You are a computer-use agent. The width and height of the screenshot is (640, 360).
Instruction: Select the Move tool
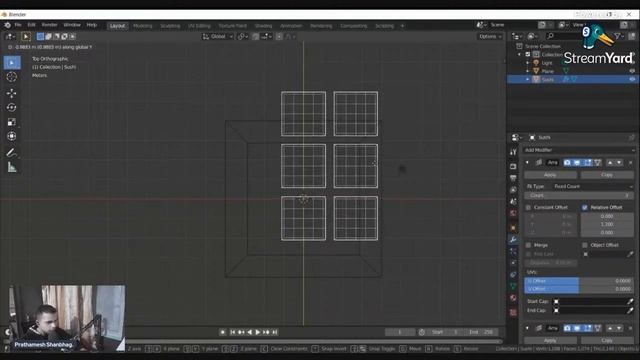tap(11, 93)
